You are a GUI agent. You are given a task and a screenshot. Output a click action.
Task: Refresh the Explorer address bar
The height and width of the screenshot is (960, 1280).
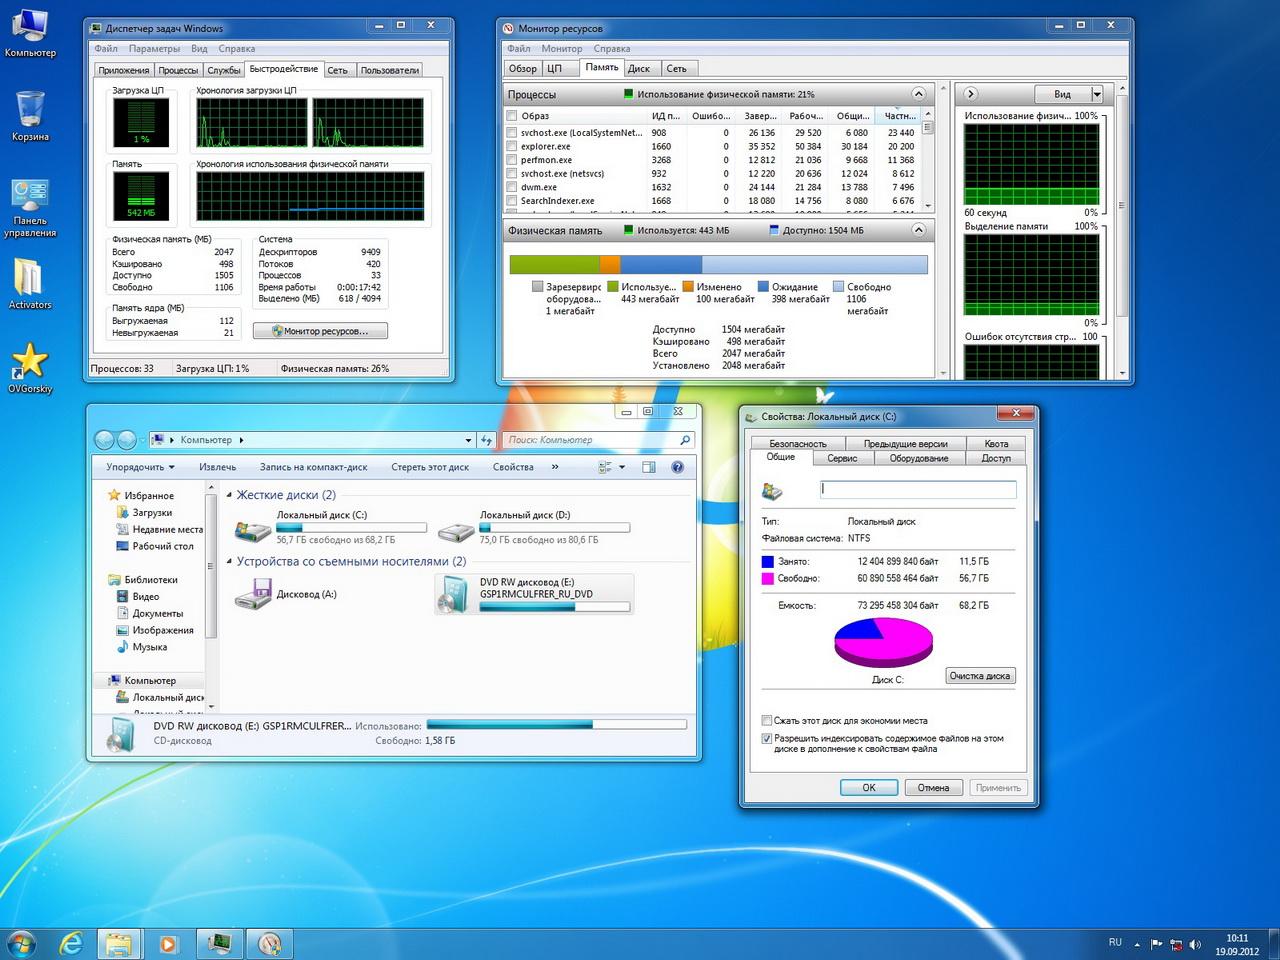[x=487, y=440]
